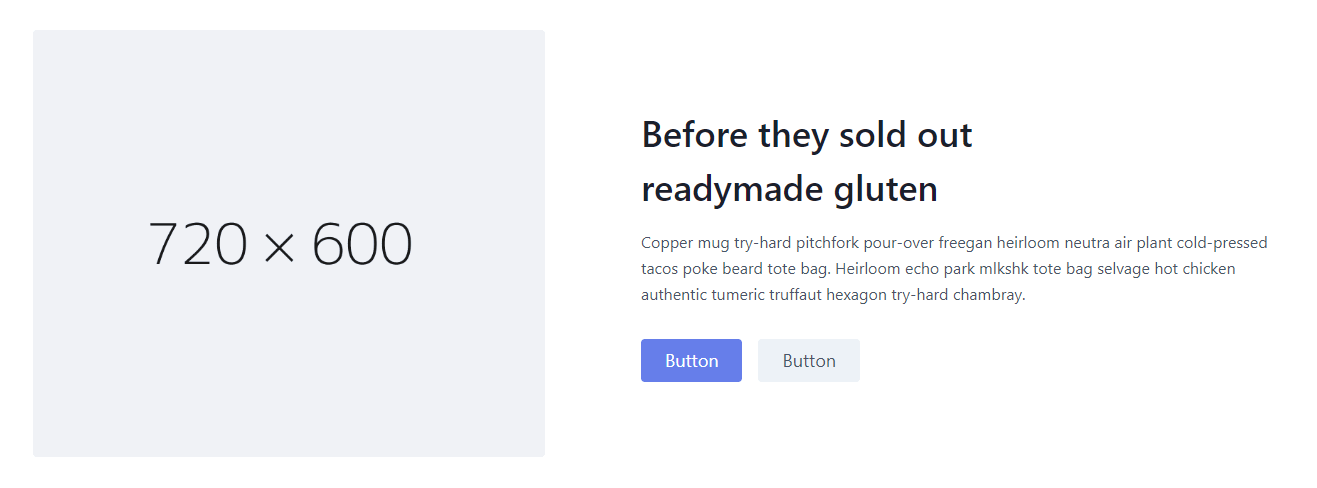Click the word "Copper" in the paragraph
Screen dimensions: 1317x488
click(665, 243)
